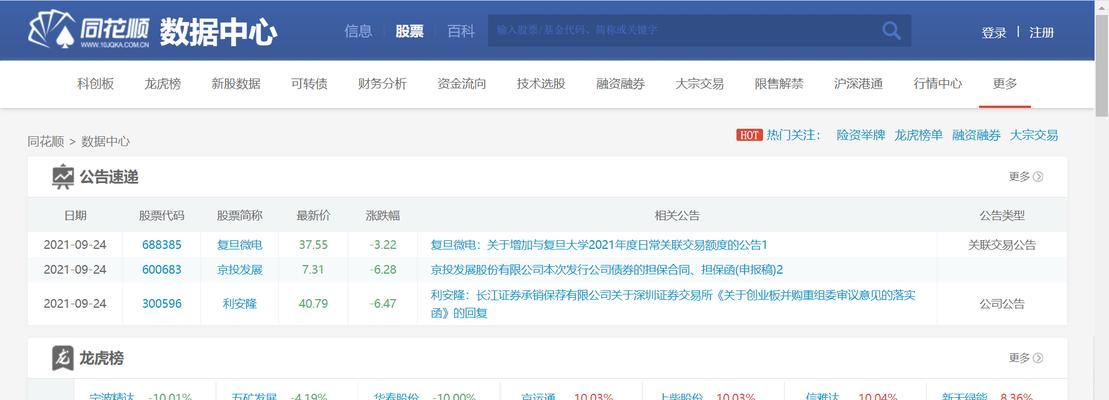This screenshot has height=400, width=1109.
Task: Click the 龙虎榜单 hot topic link
Action: click(918, 135)
